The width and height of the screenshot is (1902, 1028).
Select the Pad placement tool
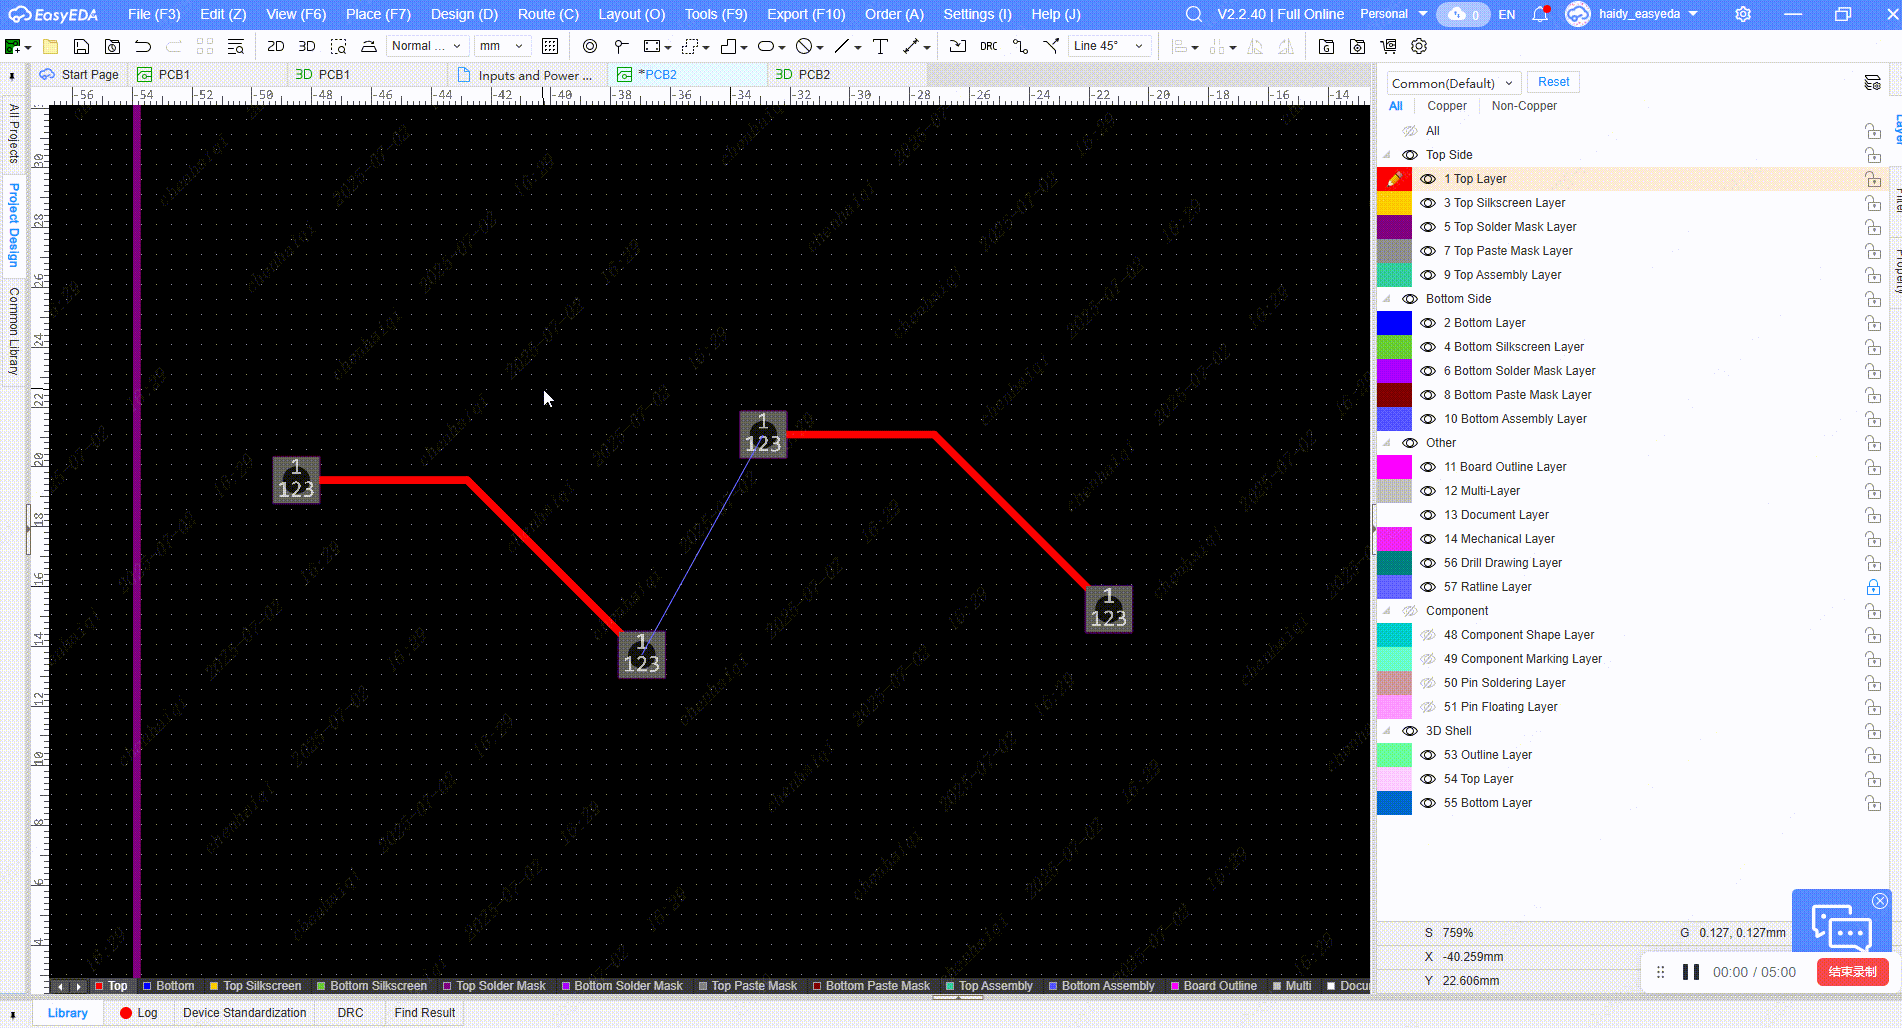621,46
